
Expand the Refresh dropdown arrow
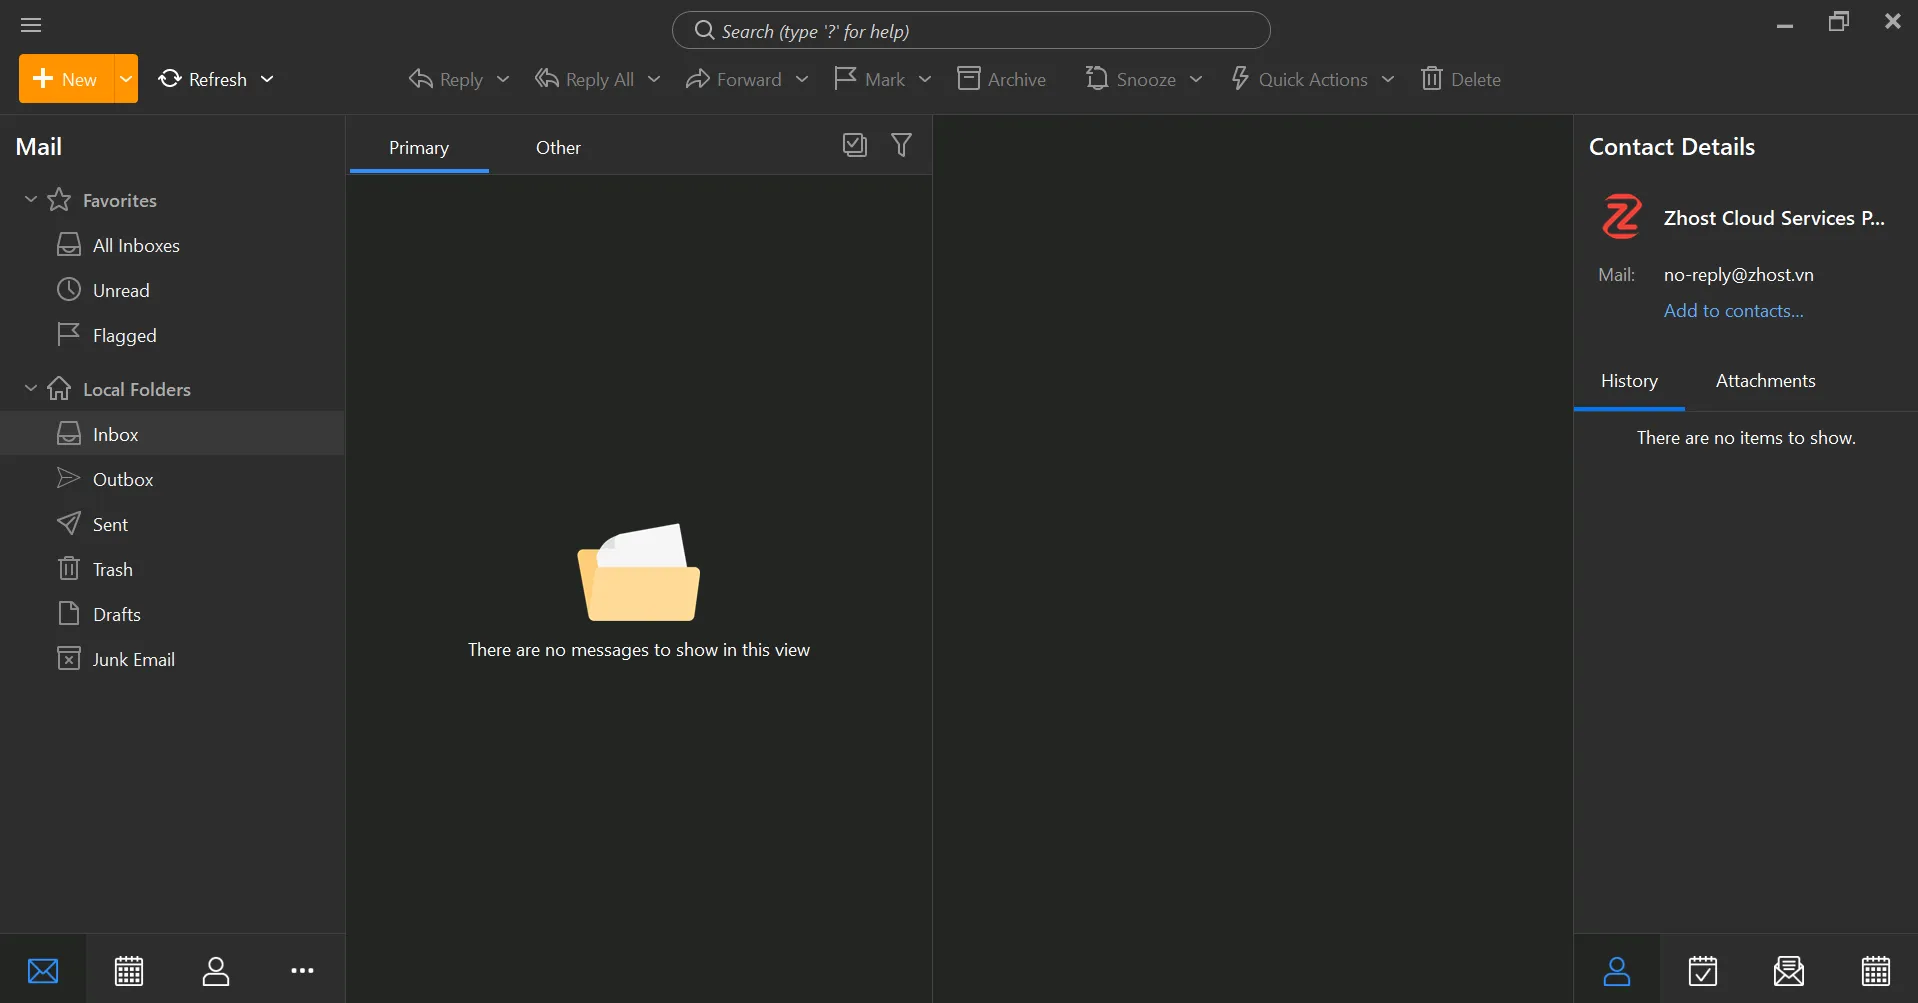coord(267,79)
